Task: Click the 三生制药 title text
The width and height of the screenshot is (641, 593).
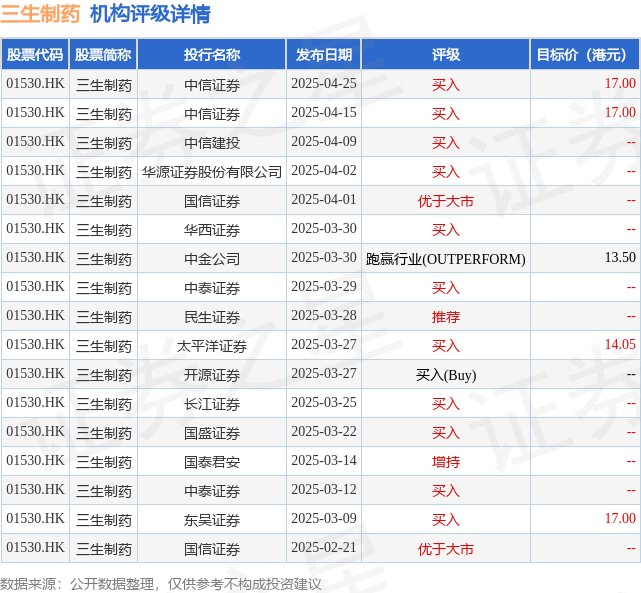Action: [40, 14]
